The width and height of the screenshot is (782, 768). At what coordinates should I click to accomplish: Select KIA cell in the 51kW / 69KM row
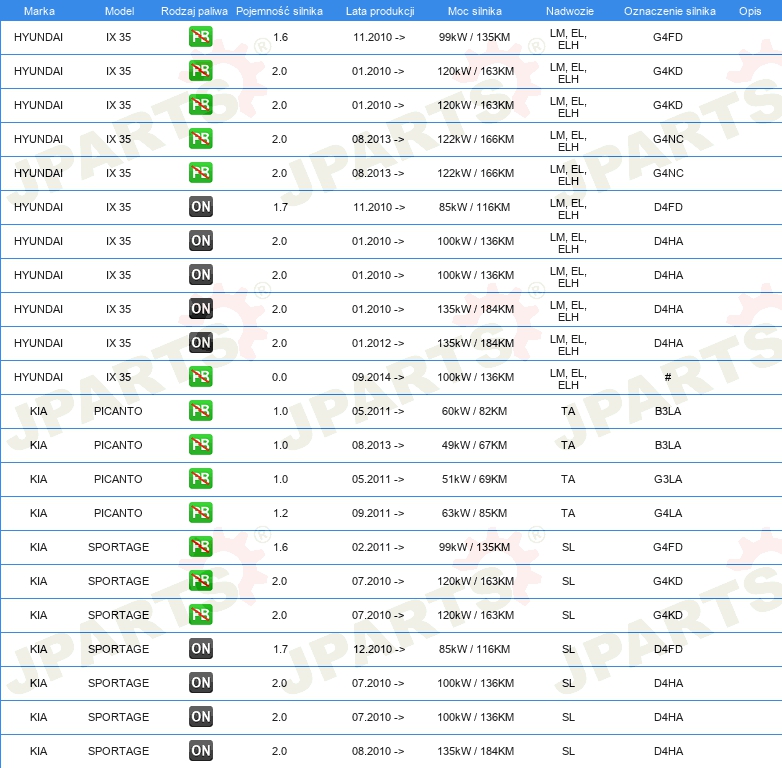coord(38,479)
